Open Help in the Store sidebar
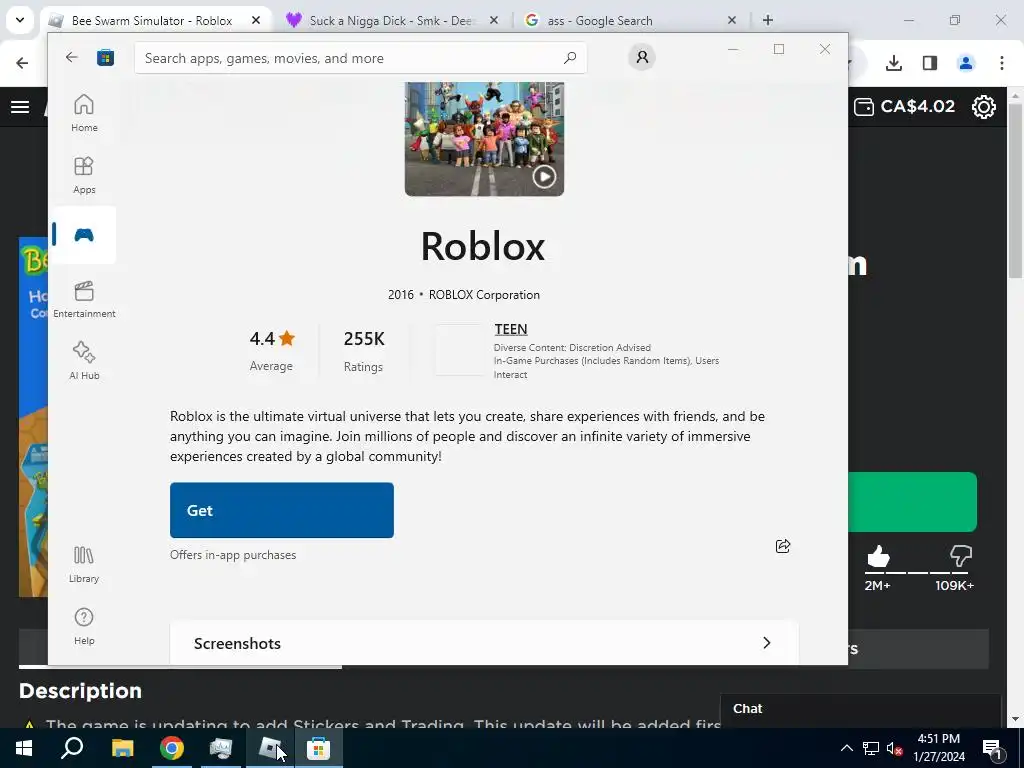 pyautogui.click(x=84, y=626)
